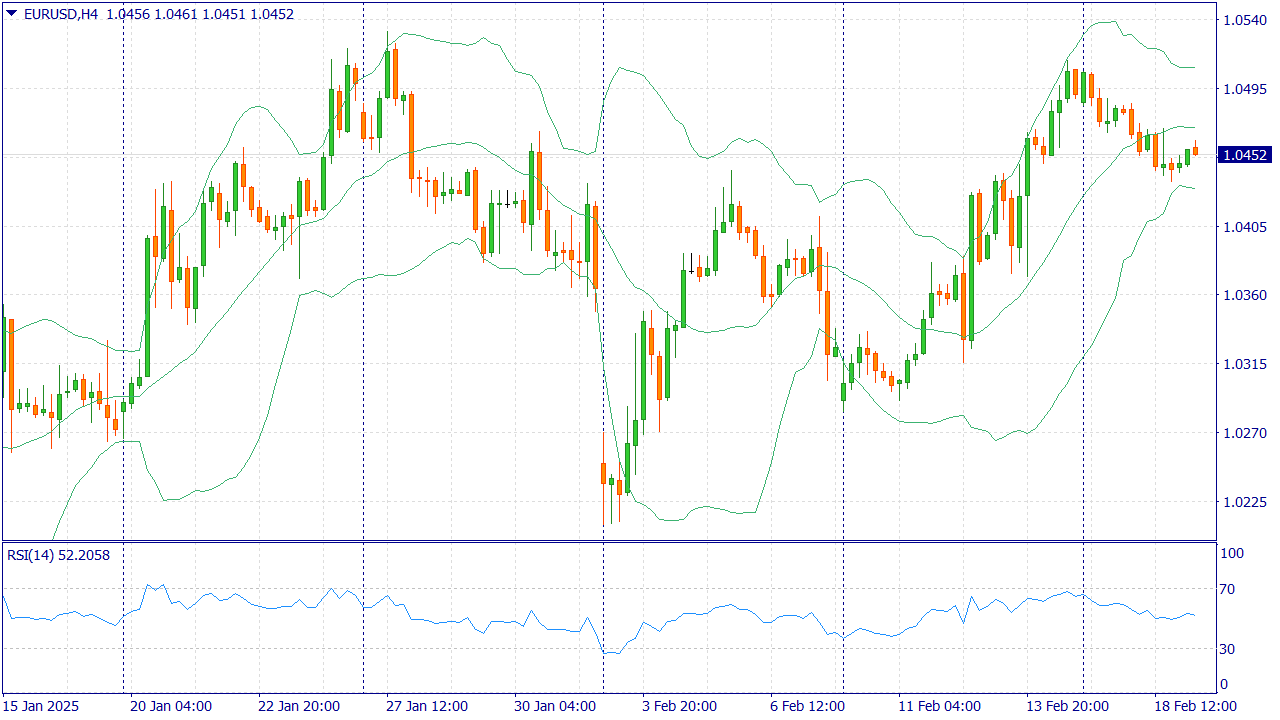Click the 3 Feb 20:00 time label

[679, 706]
